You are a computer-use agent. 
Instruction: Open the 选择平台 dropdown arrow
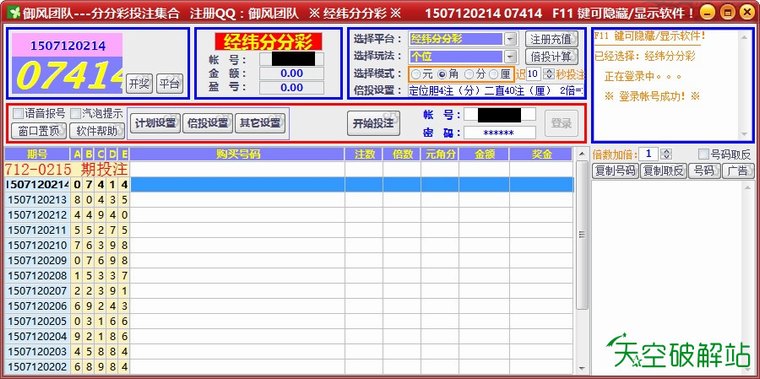(x=510, y=39)
